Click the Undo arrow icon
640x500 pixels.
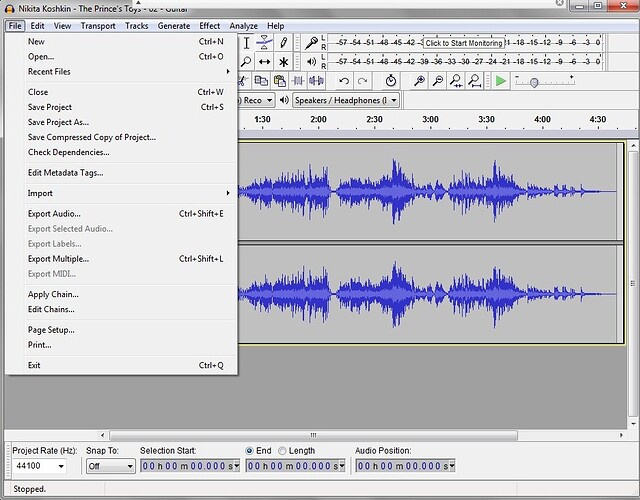pos(344,81)
